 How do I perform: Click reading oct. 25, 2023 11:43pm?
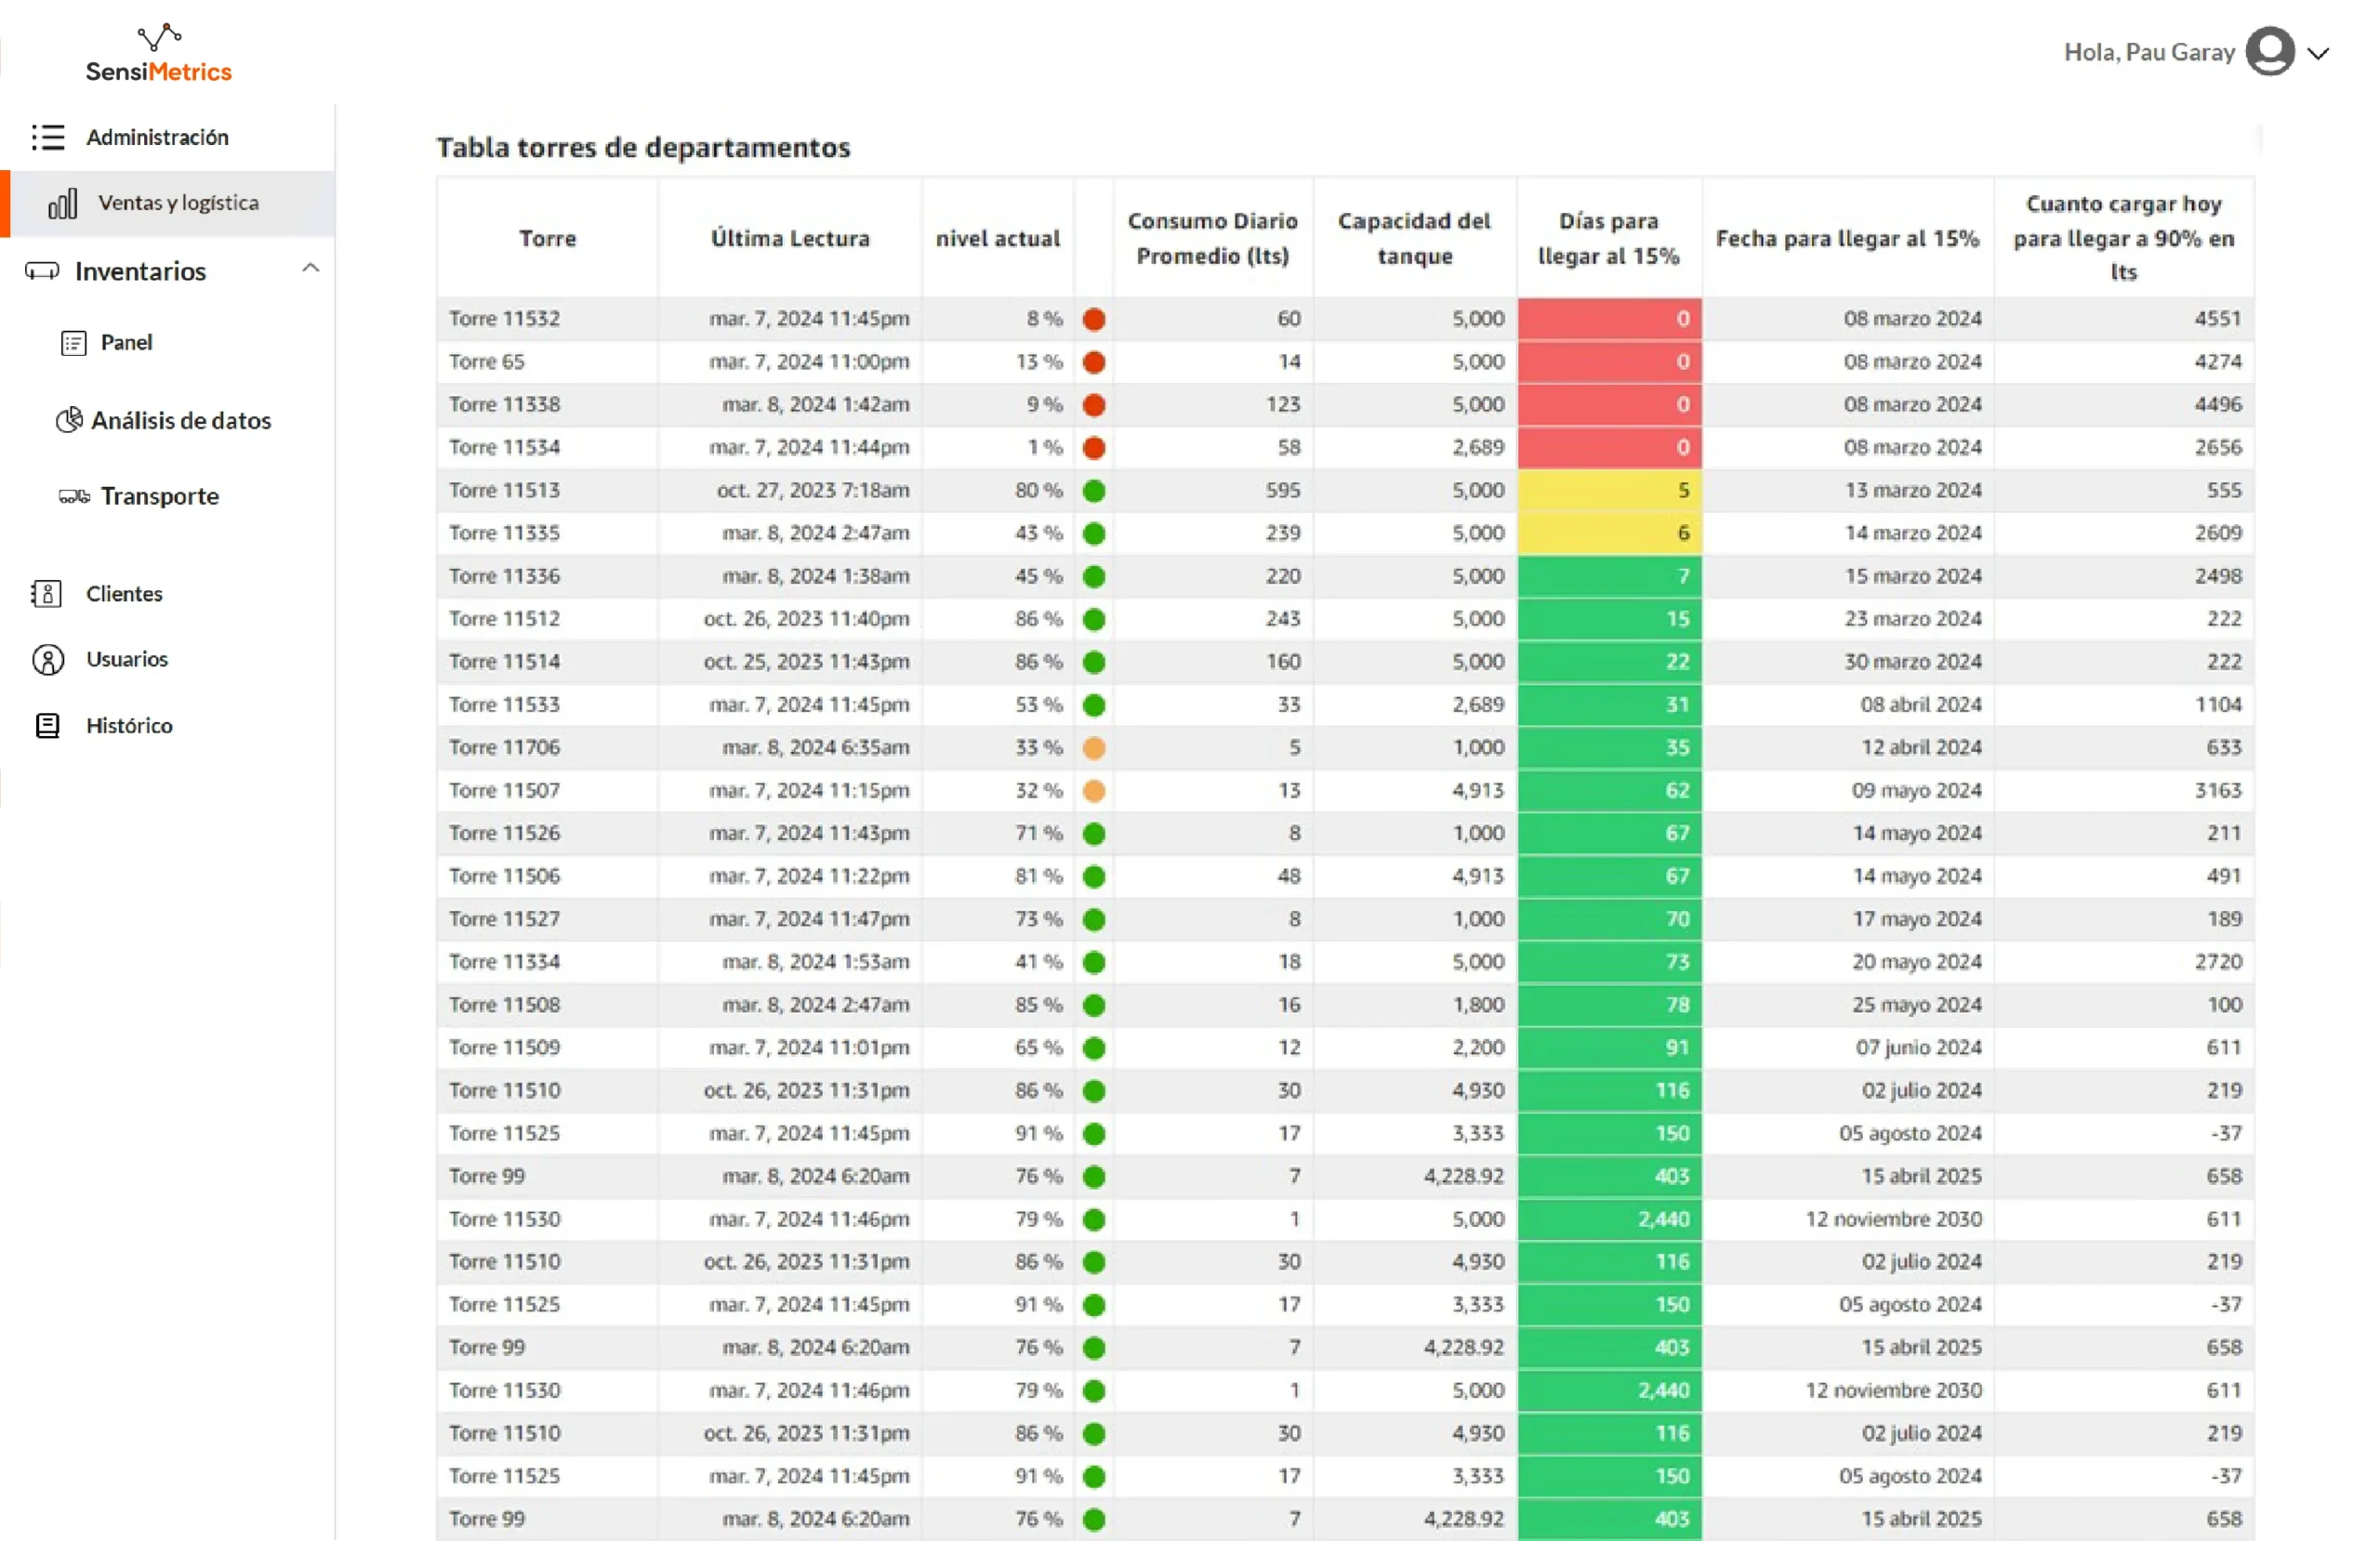coord(806,662)
